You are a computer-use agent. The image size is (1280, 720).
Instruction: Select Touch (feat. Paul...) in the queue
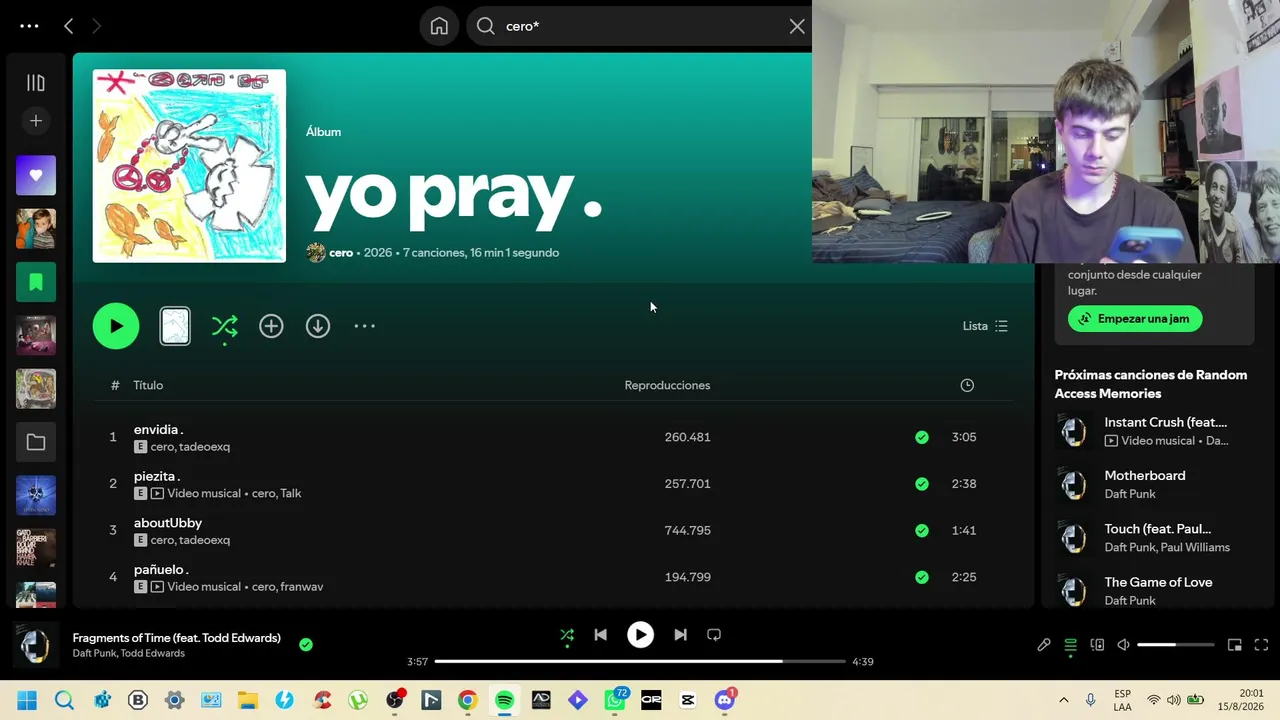coord(1154,537)
